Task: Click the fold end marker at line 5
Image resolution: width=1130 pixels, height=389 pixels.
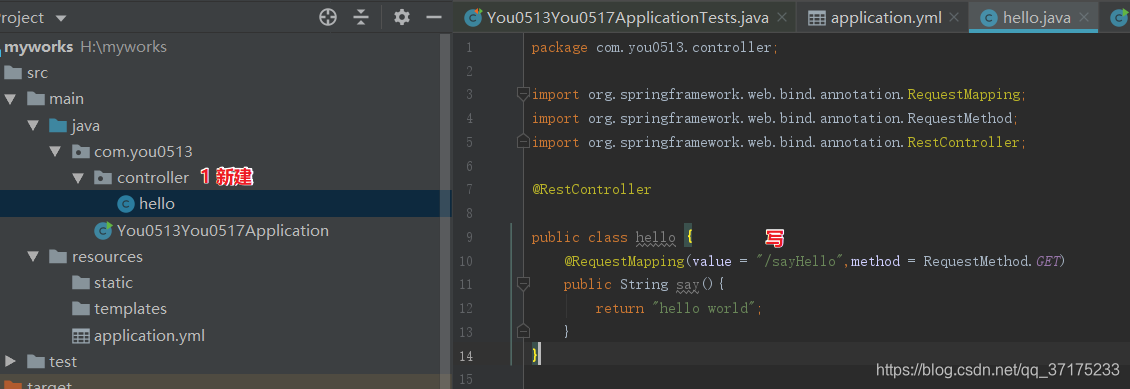Action: 523,142
